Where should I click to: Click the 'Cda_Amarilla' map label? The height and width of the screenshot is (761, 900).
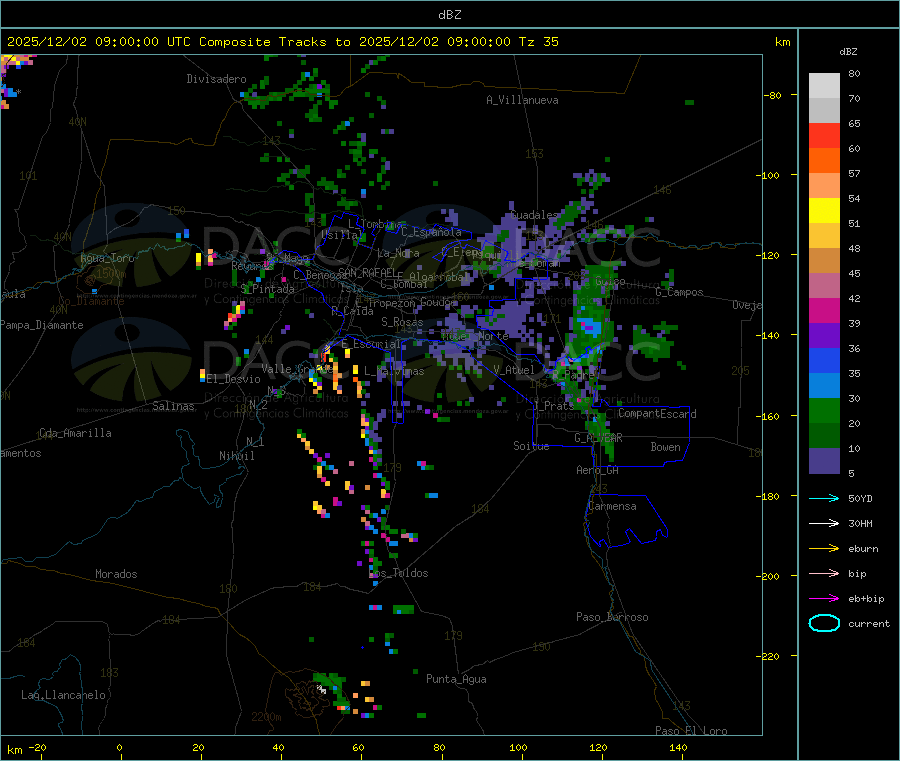75,433
